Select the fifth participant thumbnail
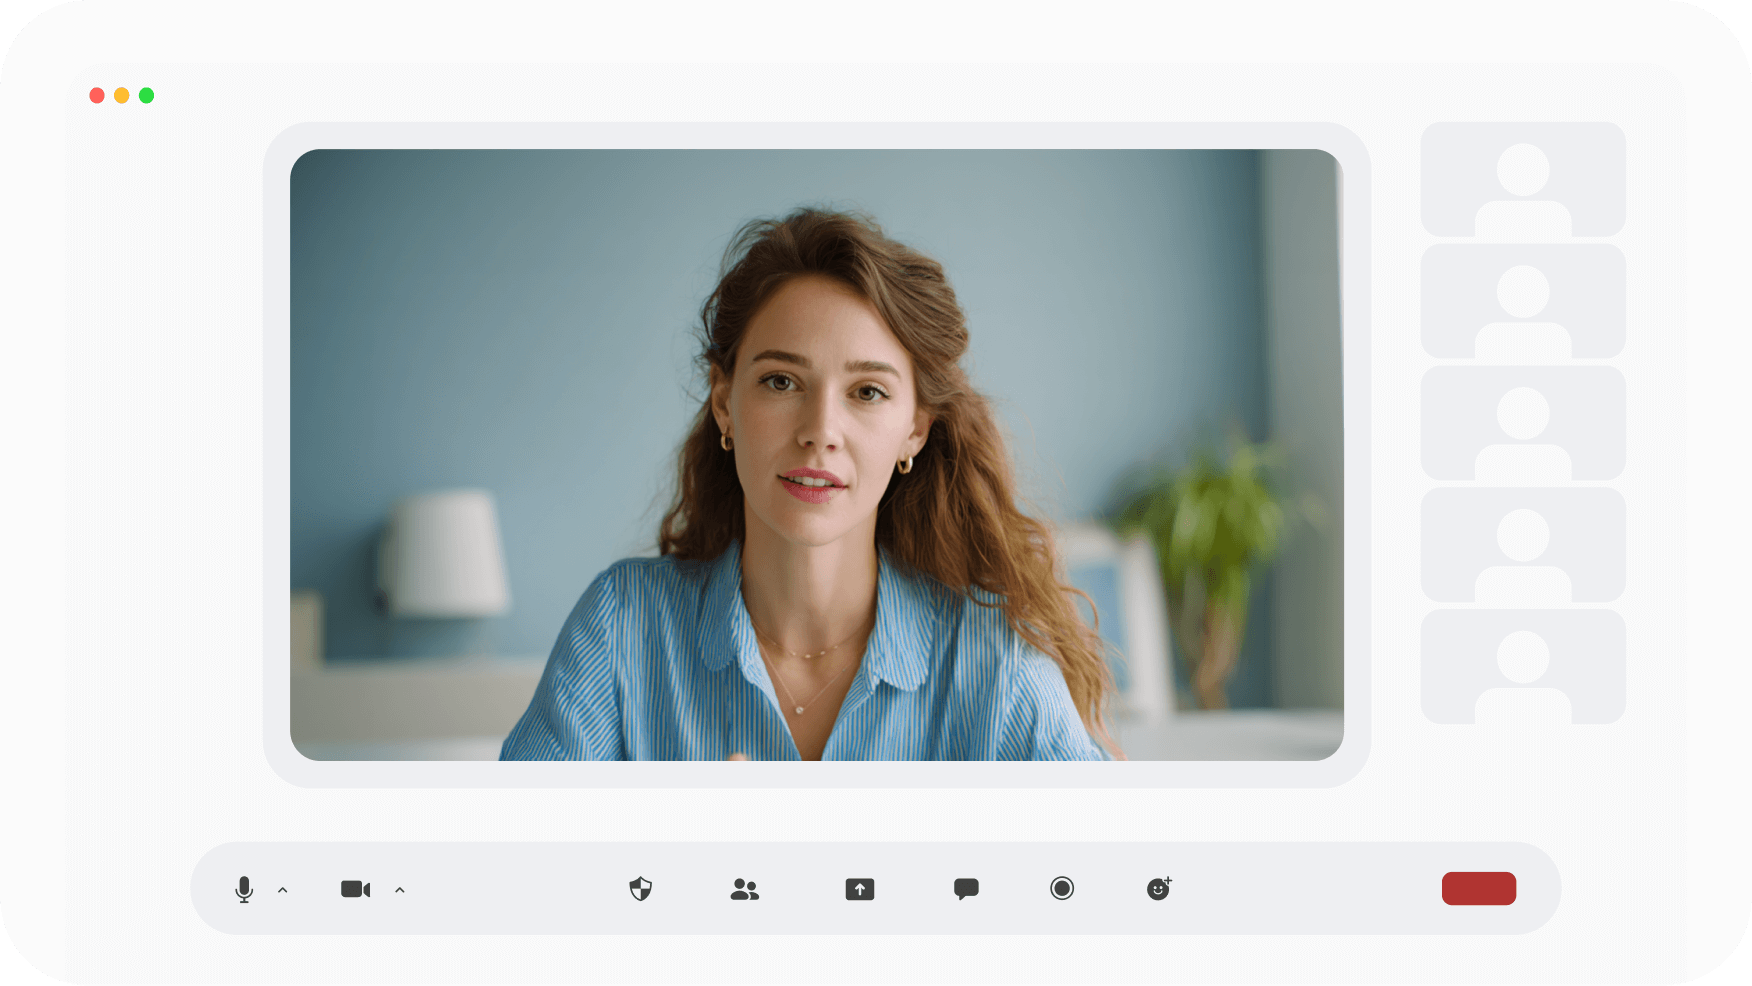The height and width of the screenshot is (986, 1752). [1523, 667]
